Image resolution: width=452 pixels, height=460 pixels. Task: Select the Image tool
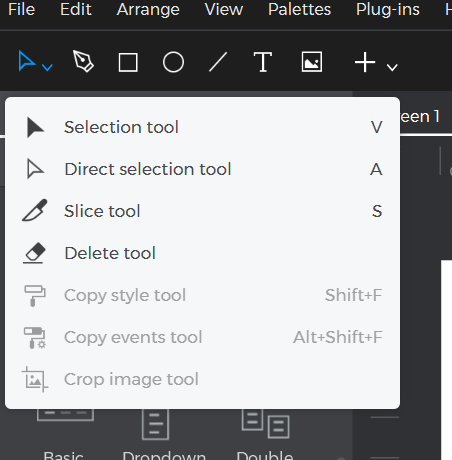coord(312,62)
